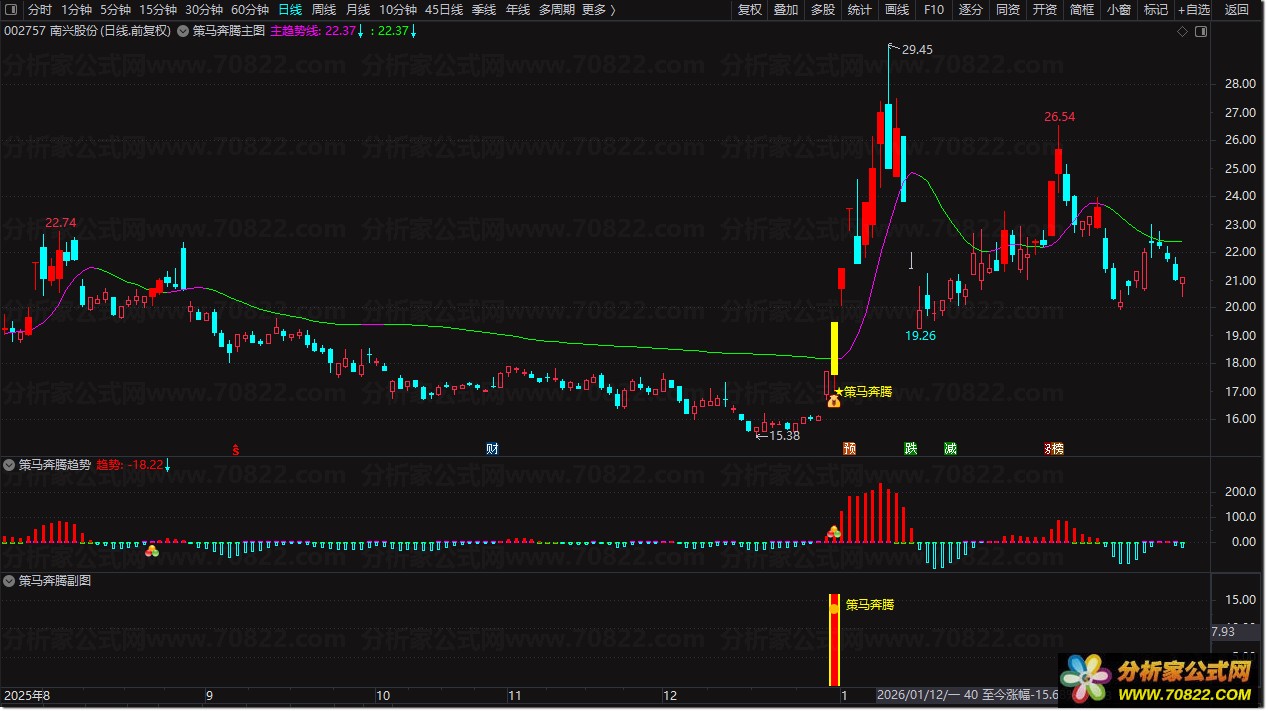
Task: Switch to the 15分钟 tab
Action: (158, 9)
